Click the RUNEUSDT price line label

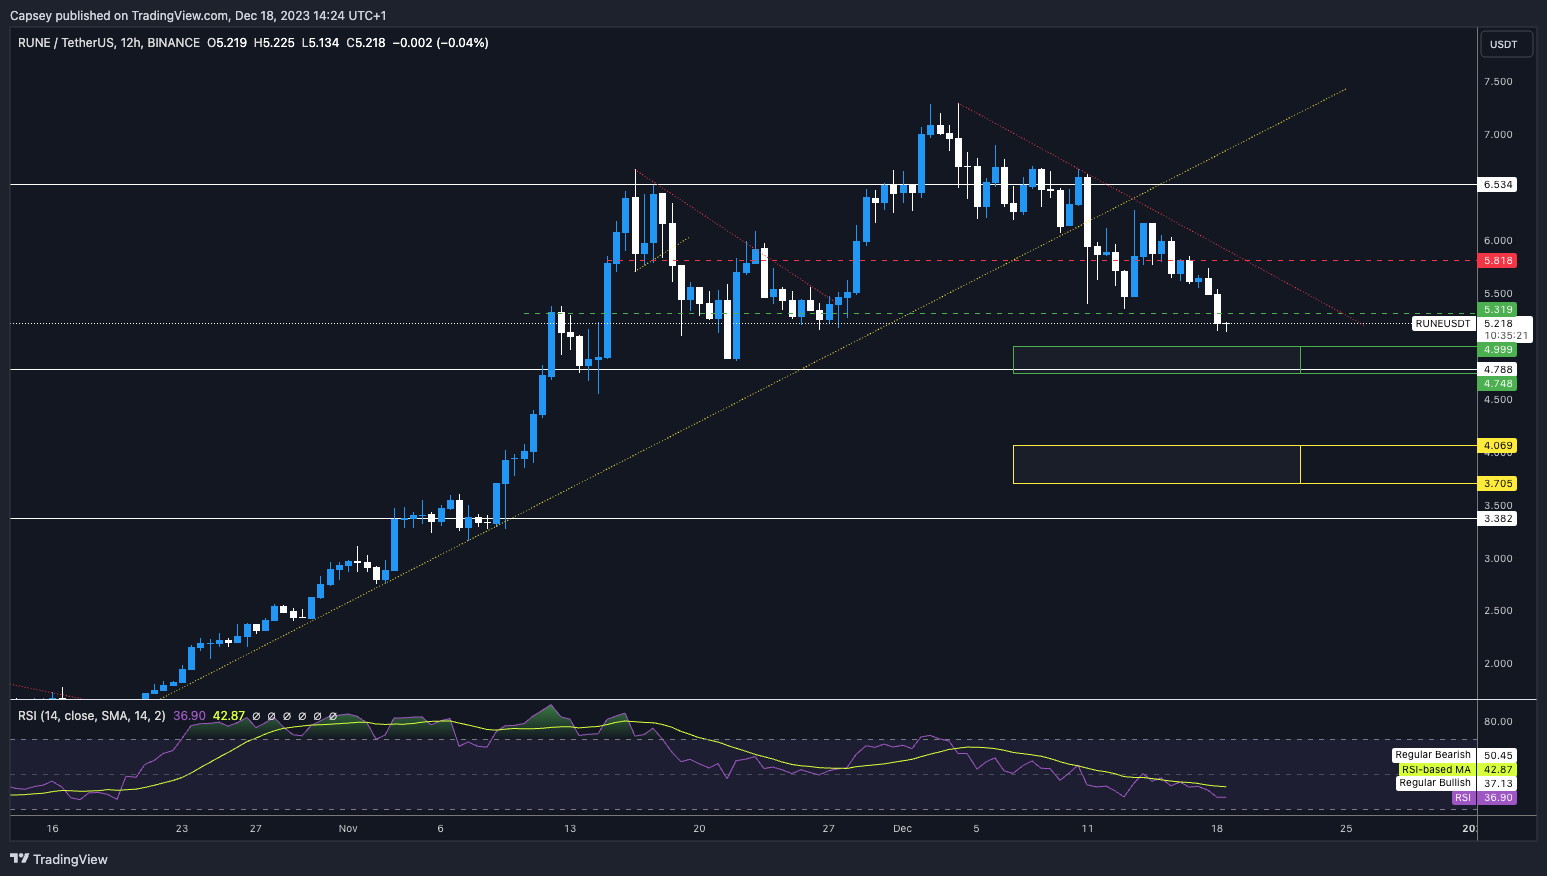(x=1443, y=324)
